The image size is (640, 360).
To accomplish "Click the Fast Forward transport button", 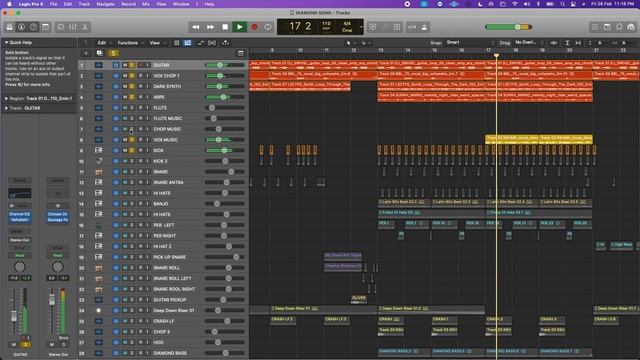I will pyautogui.click(x=210, y=27).
